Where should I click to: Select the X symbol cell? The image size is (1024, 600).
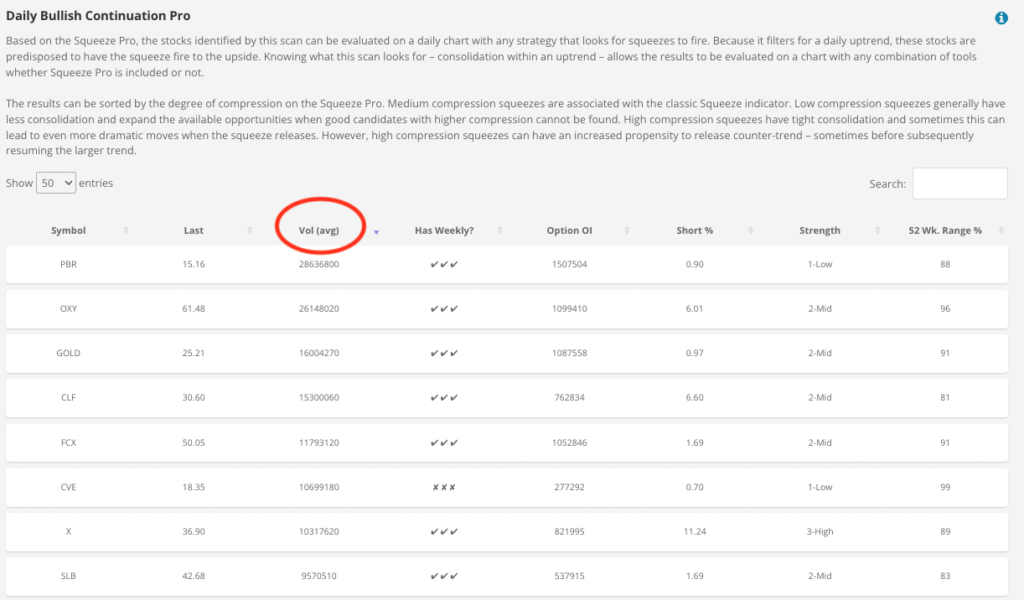pos(69,531)
